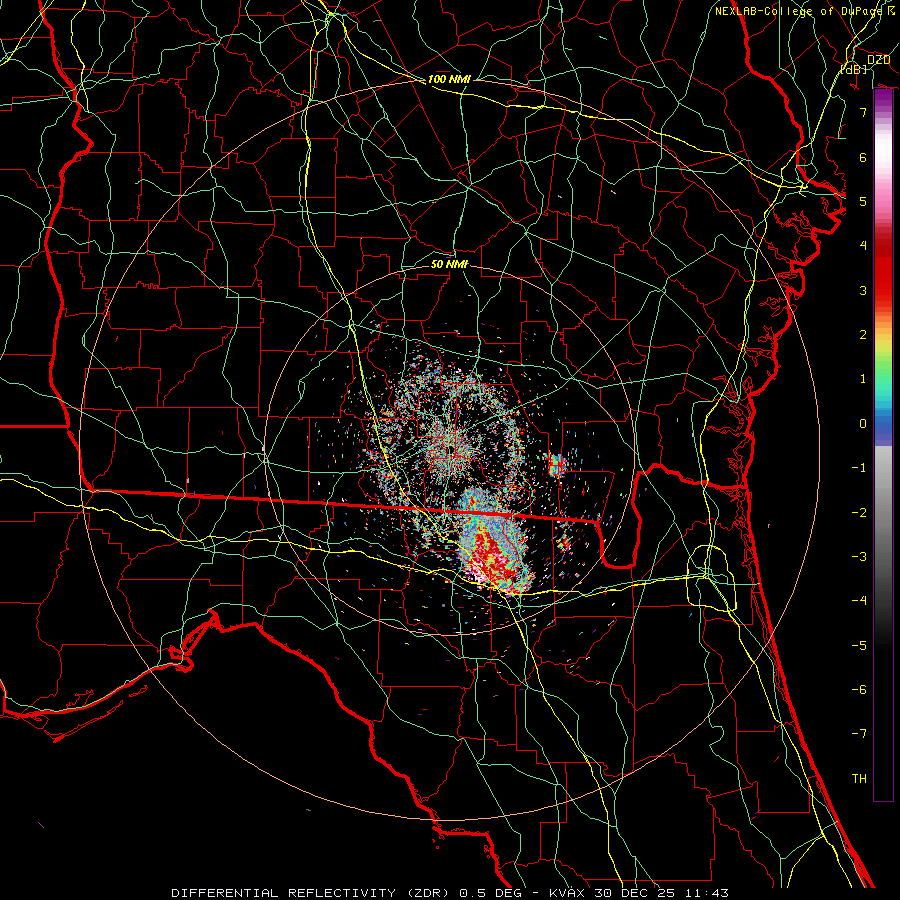Select the 4 value on color scale
The height and width of the screenshot is (900, 900).
863,246
